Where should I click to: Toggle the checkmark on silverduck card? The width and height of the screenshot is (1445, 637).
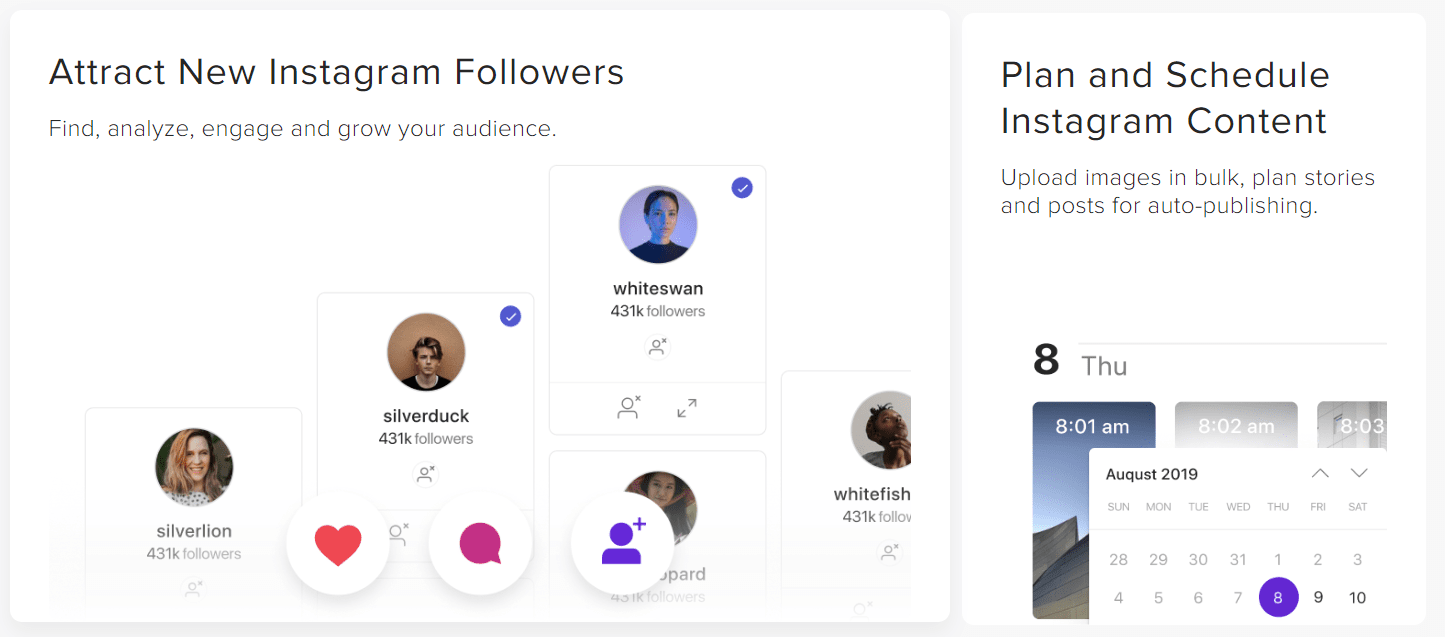510,316
